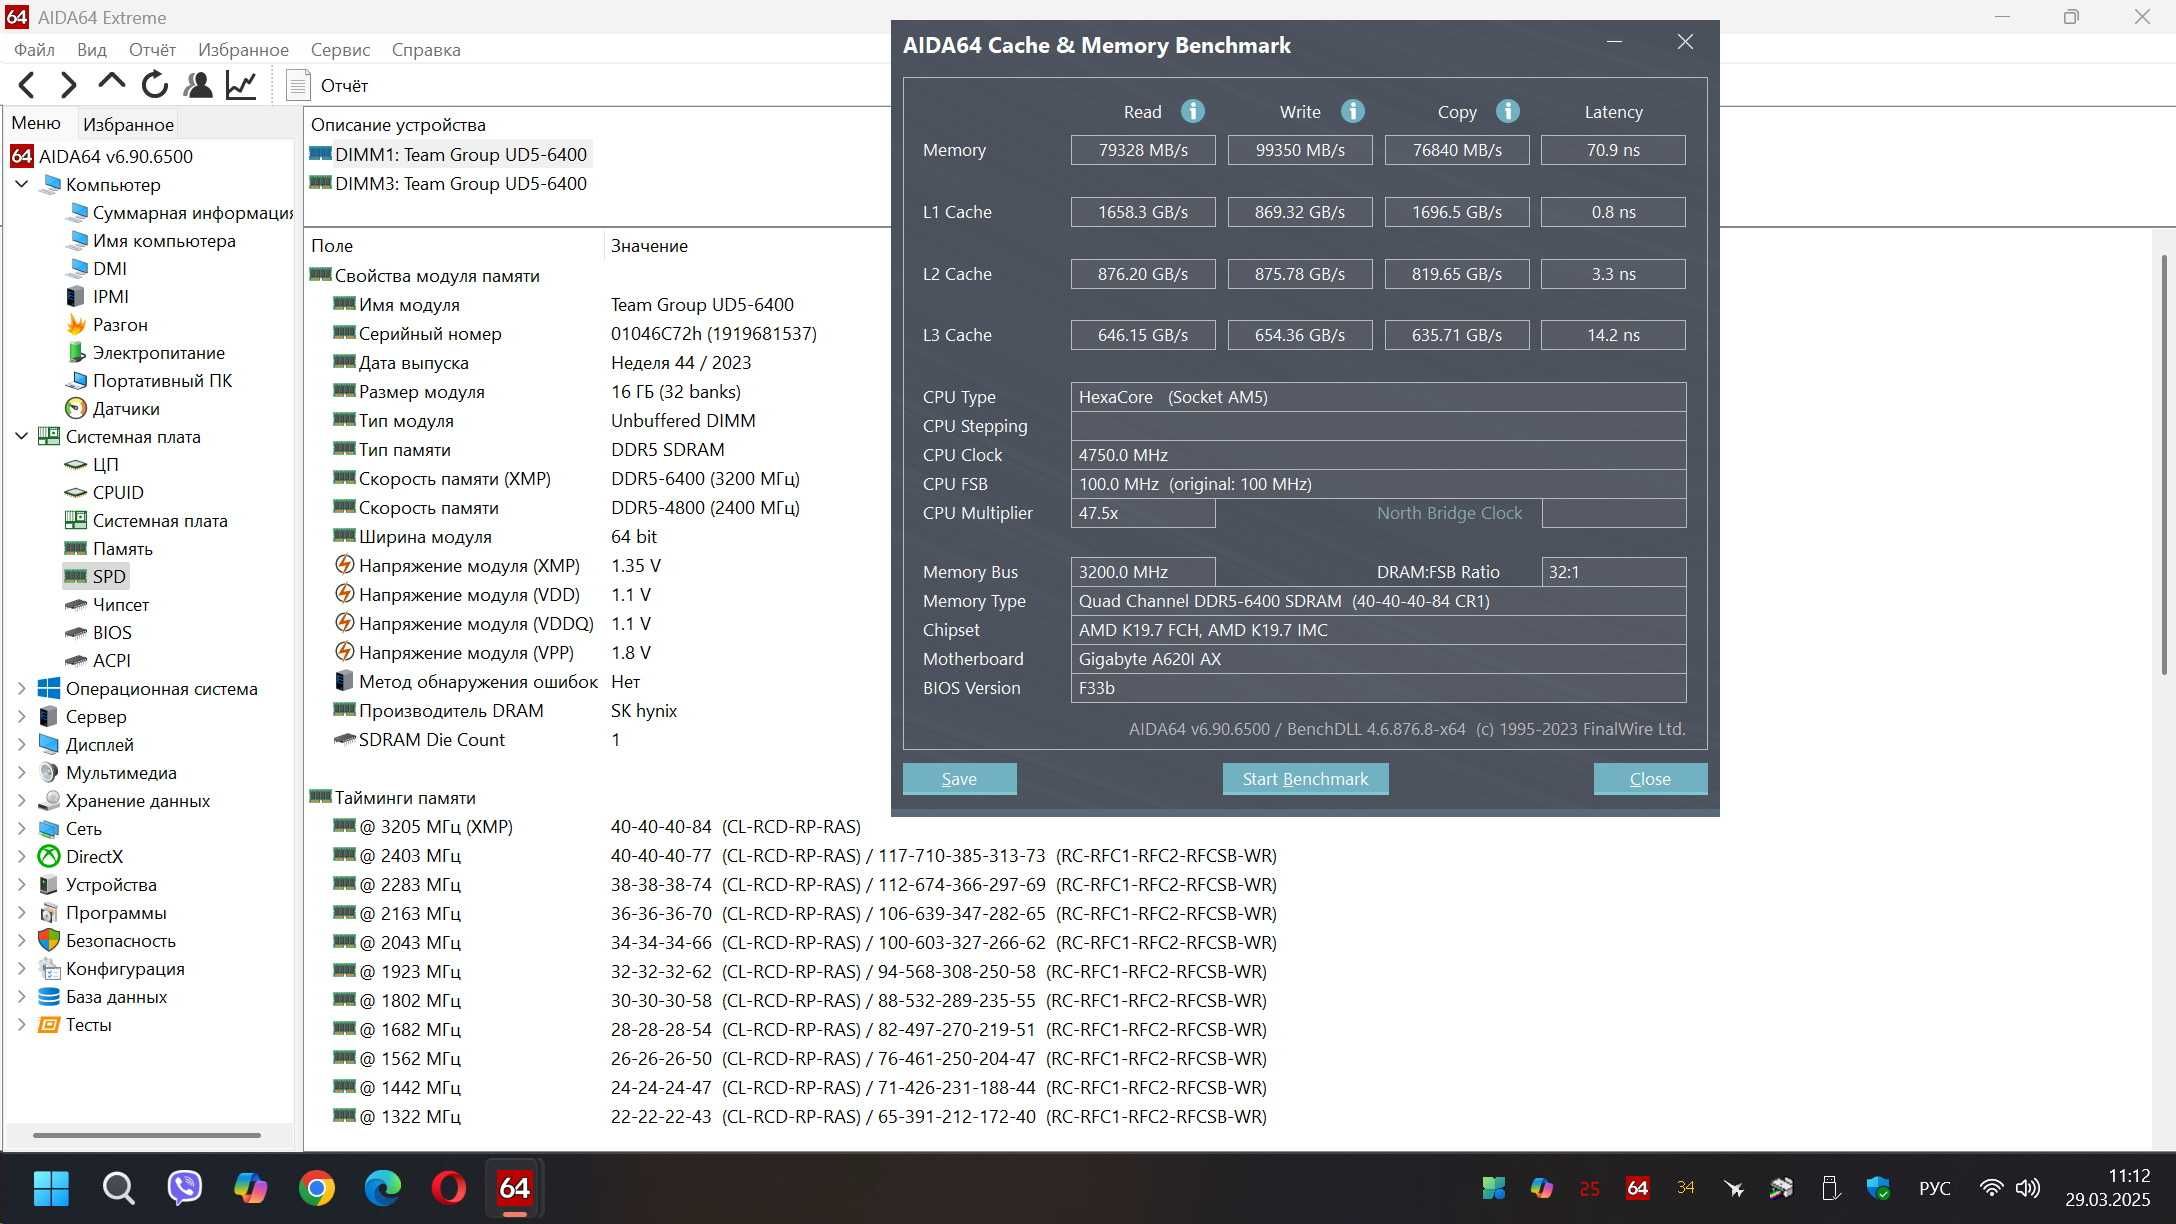Click the Start Benchmark button
This screenshot has width=2176, height=1224.
[x=1305, y=779]
